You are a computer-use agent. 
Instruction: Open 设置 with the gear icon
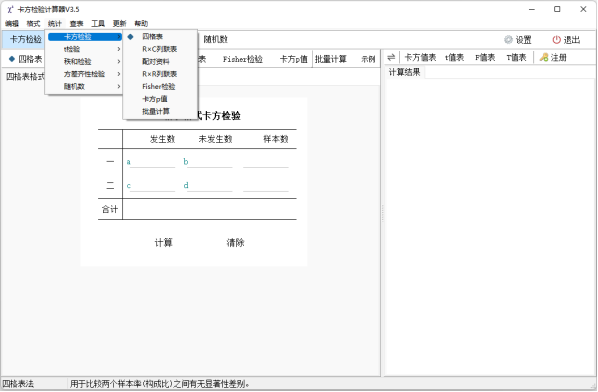coord(518,40)
